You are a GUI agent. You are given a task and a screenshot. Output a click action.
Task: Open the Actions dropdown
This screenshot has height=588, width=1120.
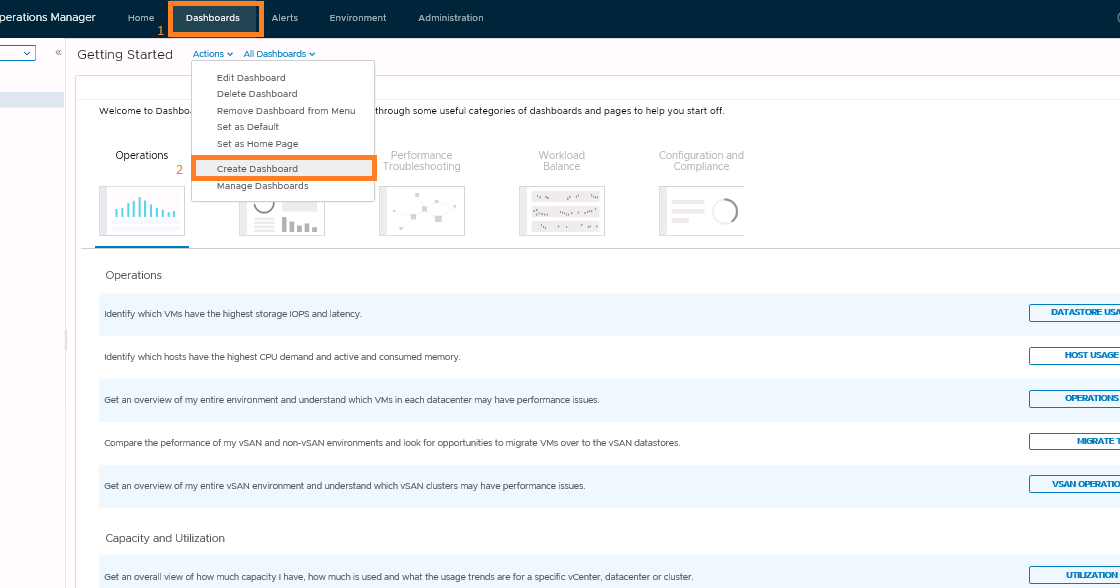click(213, 53)
